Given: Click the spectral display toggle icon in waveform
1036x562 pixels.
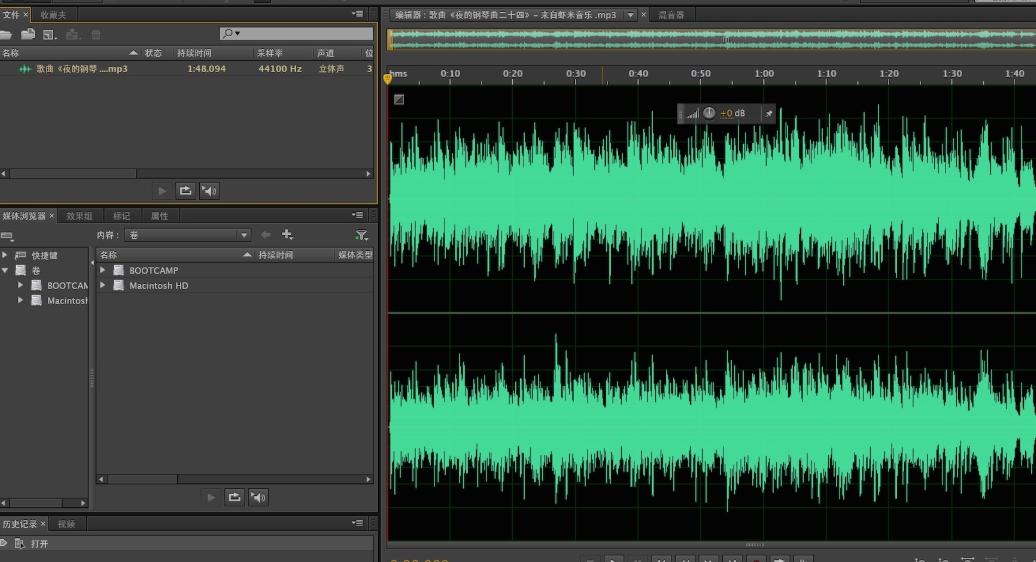Looking at the screenshot, I should 399,100.
